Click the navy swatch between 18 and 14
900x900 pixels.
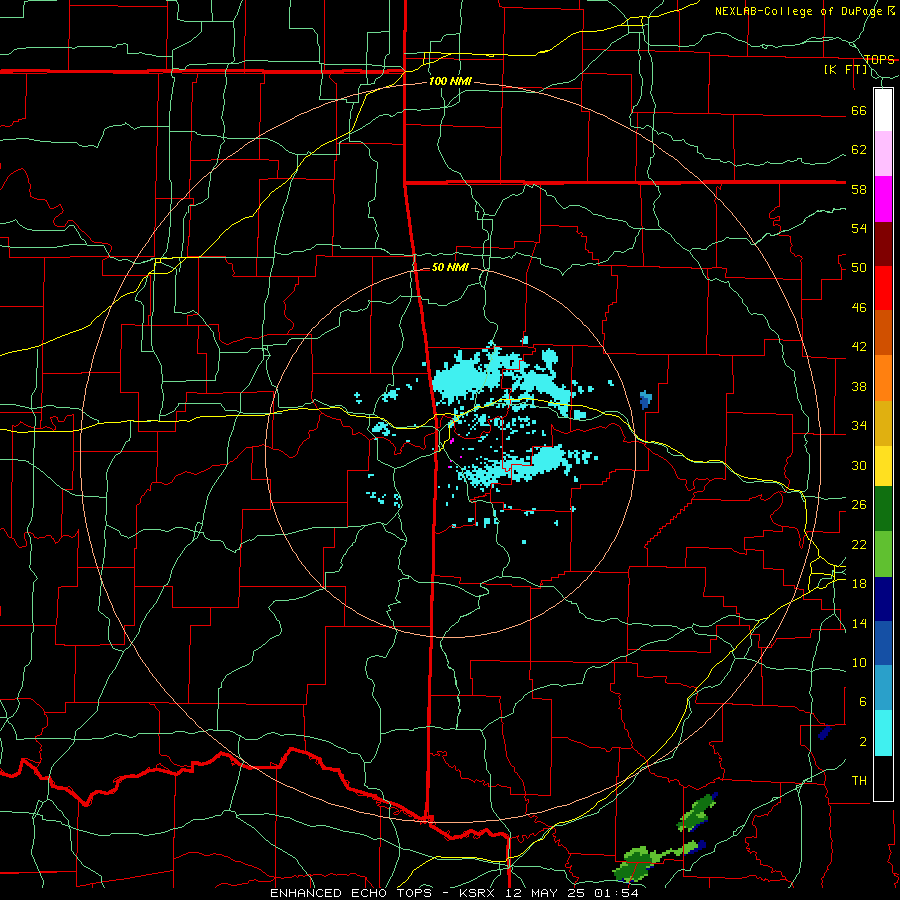click(x=883, y=599)
